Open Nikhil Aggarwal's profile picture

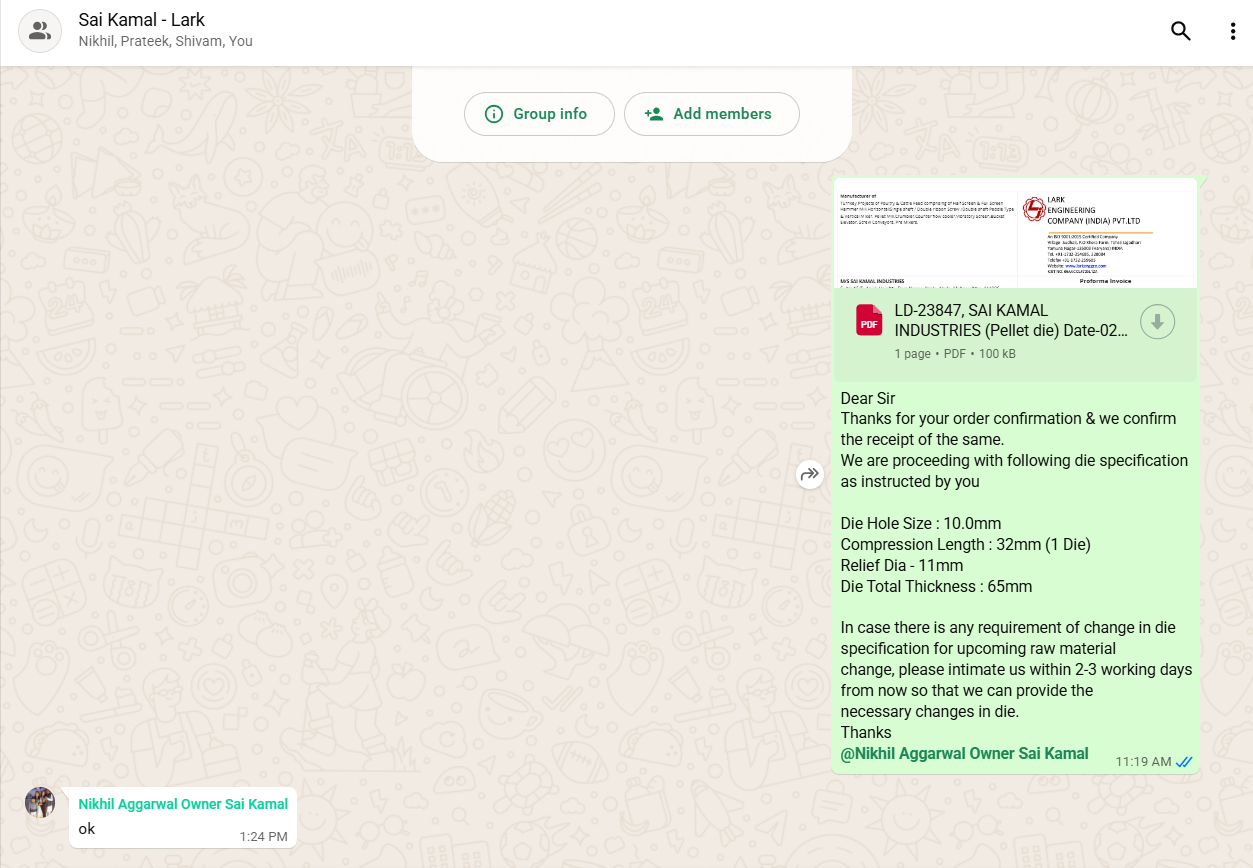point(40,803)
